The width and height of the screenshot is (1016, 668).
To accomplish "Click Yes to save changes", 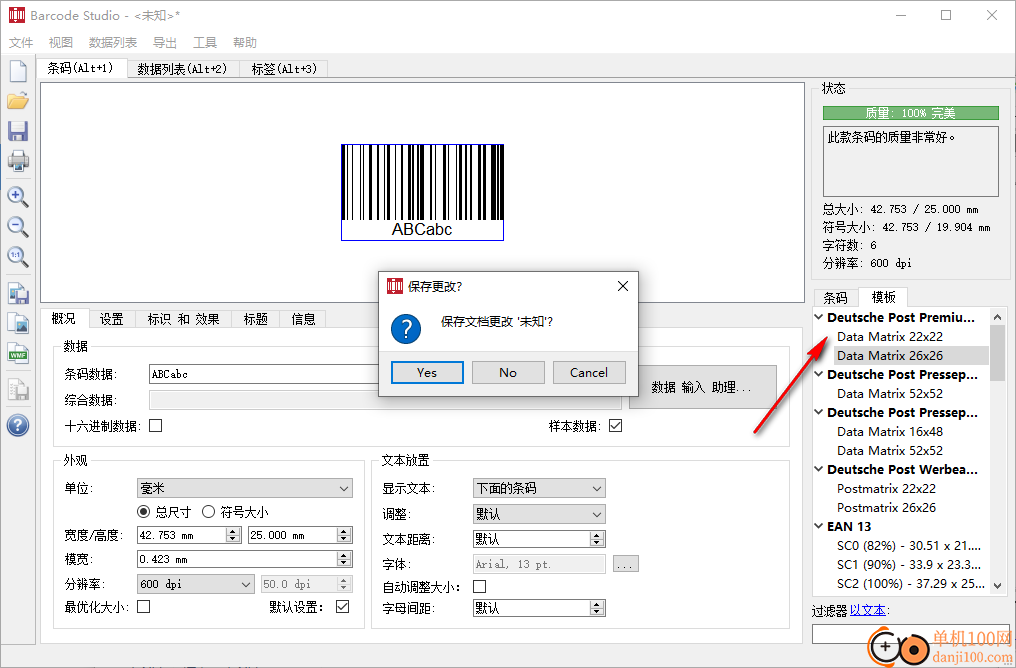I will (x=427, y=373).
